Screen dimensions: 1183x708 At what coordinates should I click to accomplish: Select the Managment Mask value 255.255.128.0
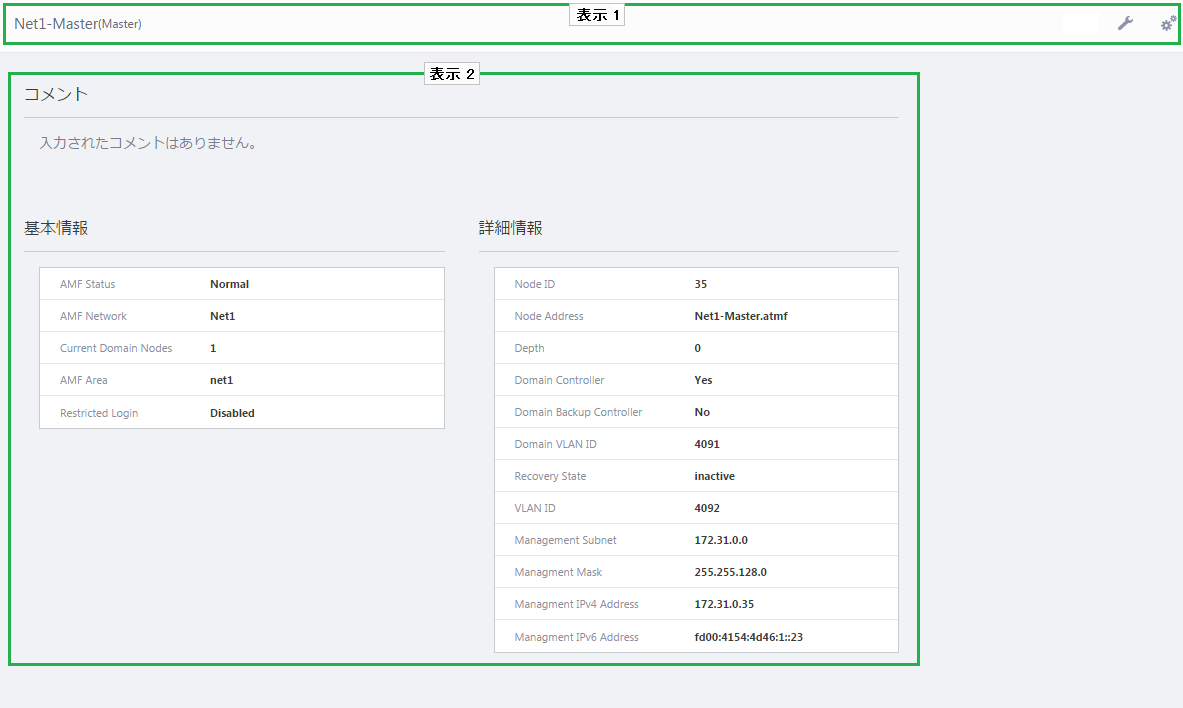730,572
